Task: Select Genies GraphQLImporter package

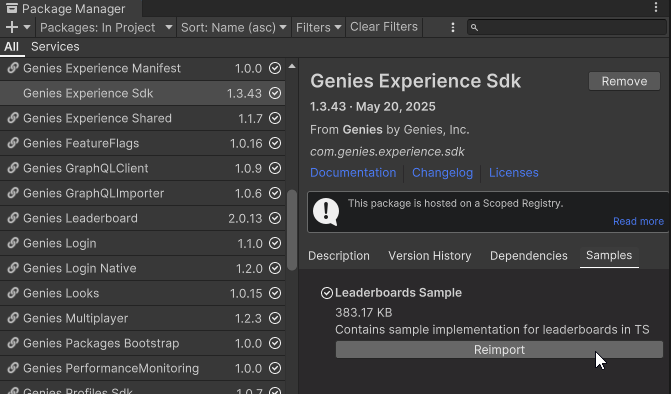Action: tap(143, 193)
